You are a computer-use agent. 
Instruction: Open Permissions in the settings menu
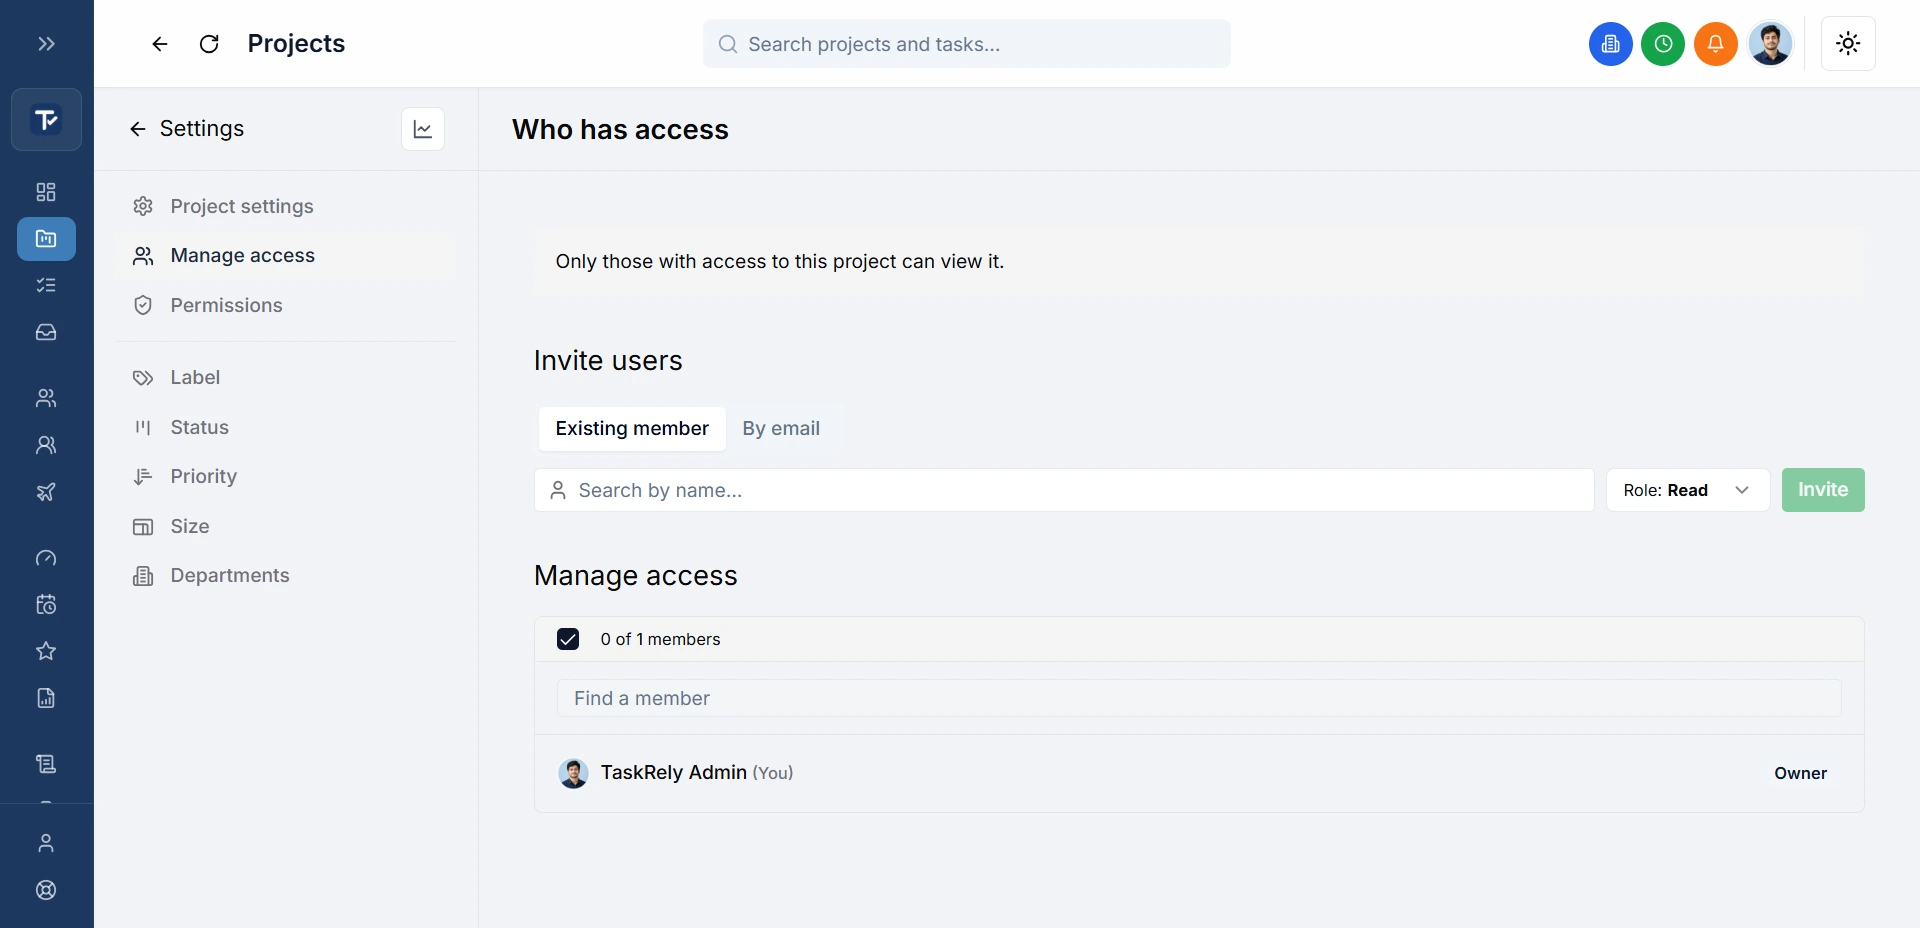(286, 305)
